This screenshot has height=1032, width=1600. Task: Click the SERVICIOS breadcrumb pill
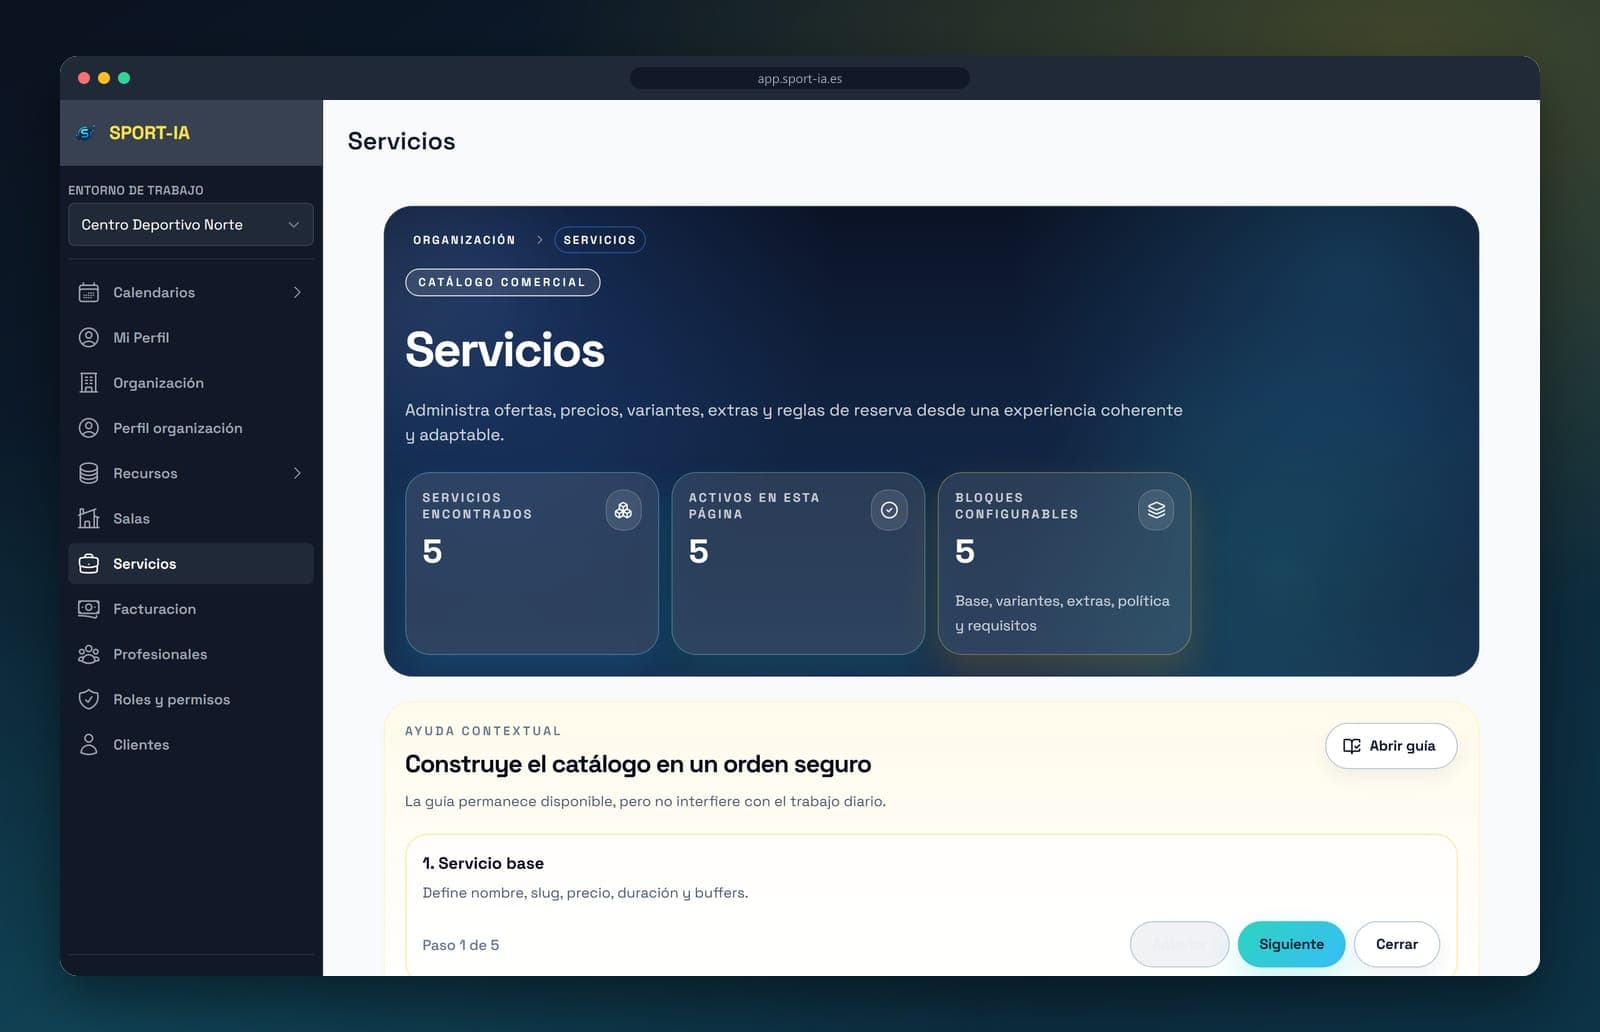pos(600,240)
